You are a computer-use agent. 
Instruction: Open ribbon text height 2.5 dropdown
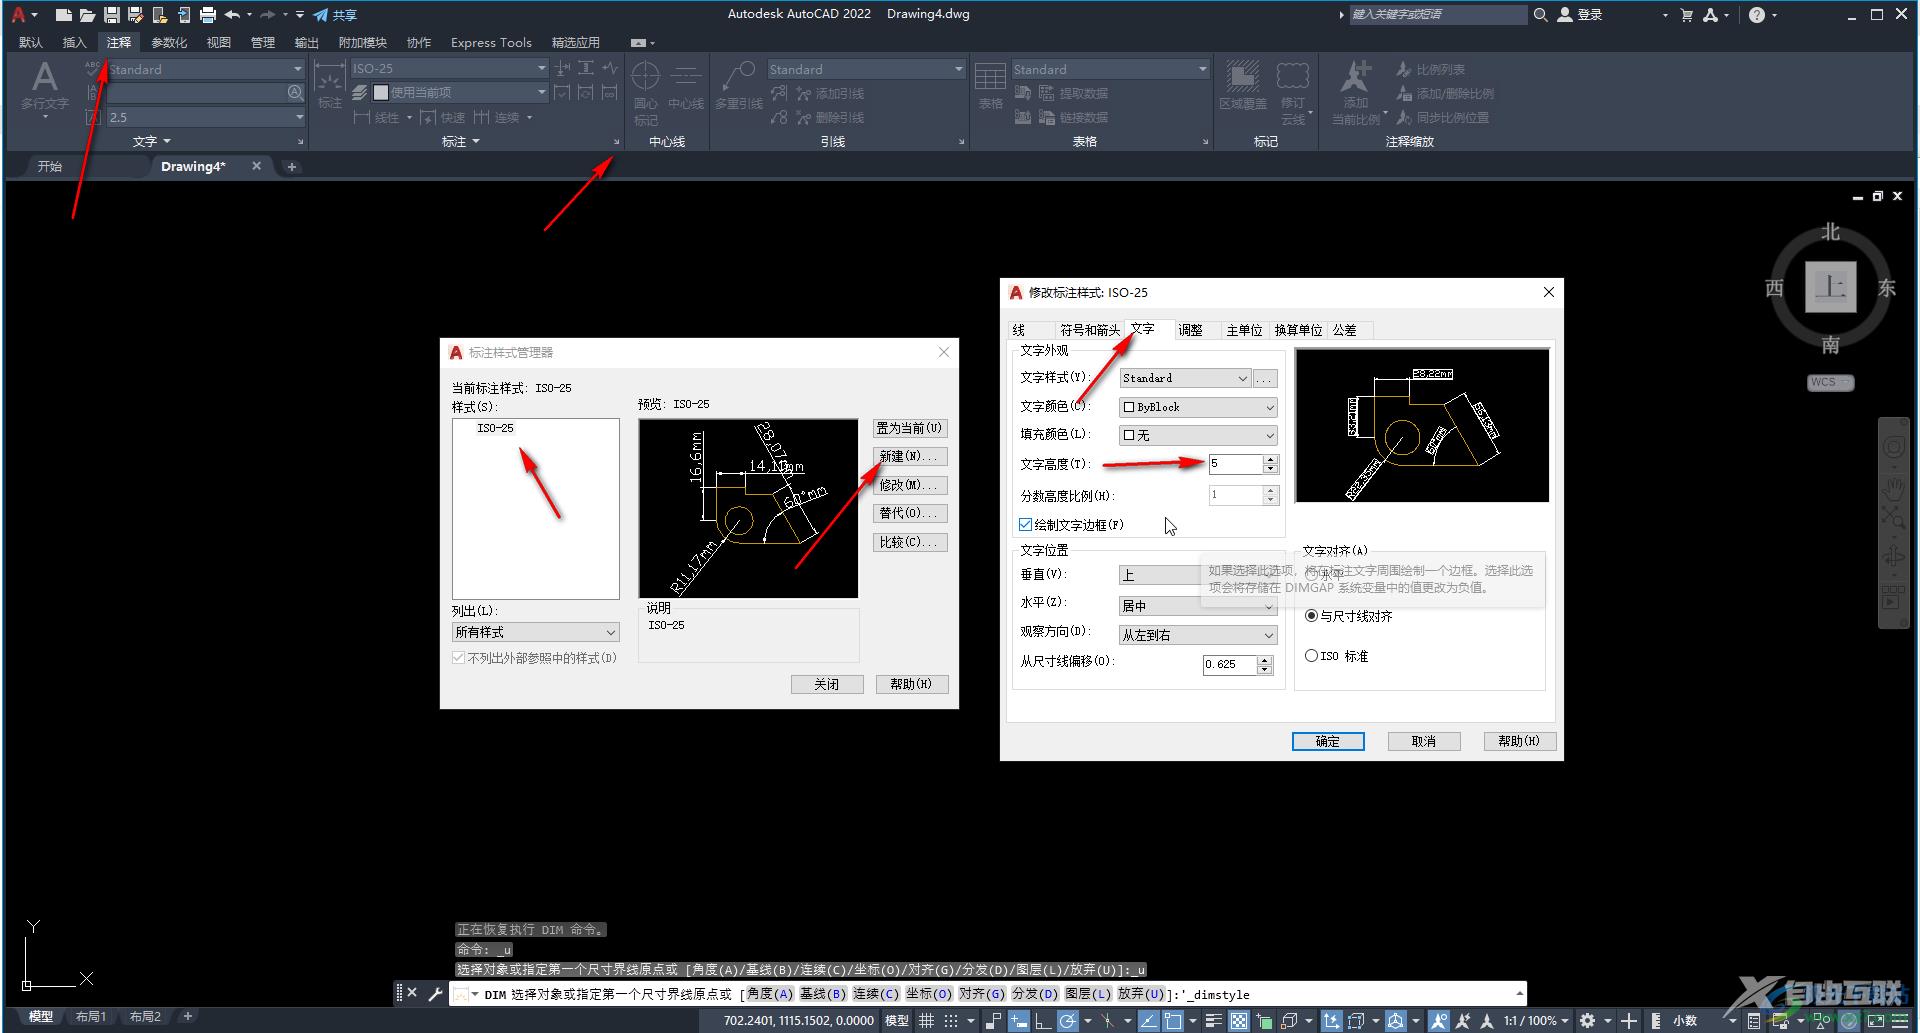click(205, 117)
